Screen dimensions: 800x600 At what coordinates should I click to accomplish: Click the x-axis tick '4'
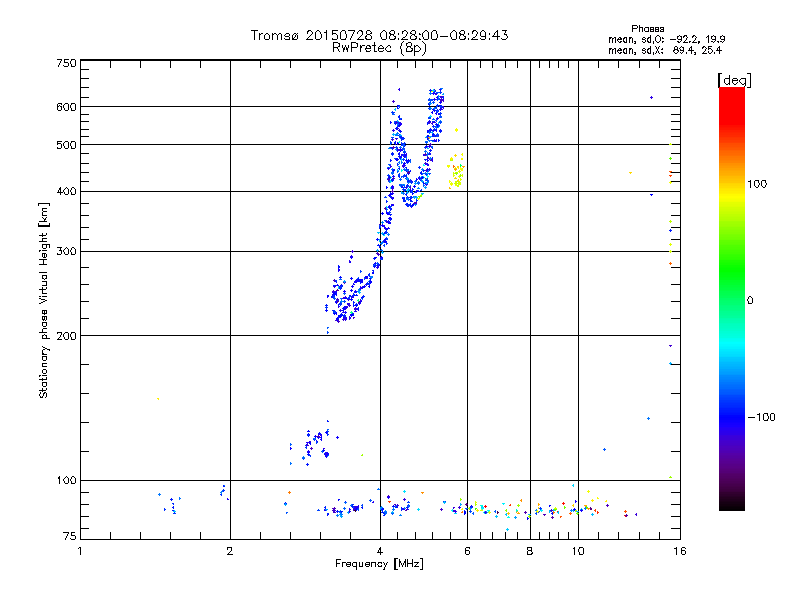[x=380, y=551]
